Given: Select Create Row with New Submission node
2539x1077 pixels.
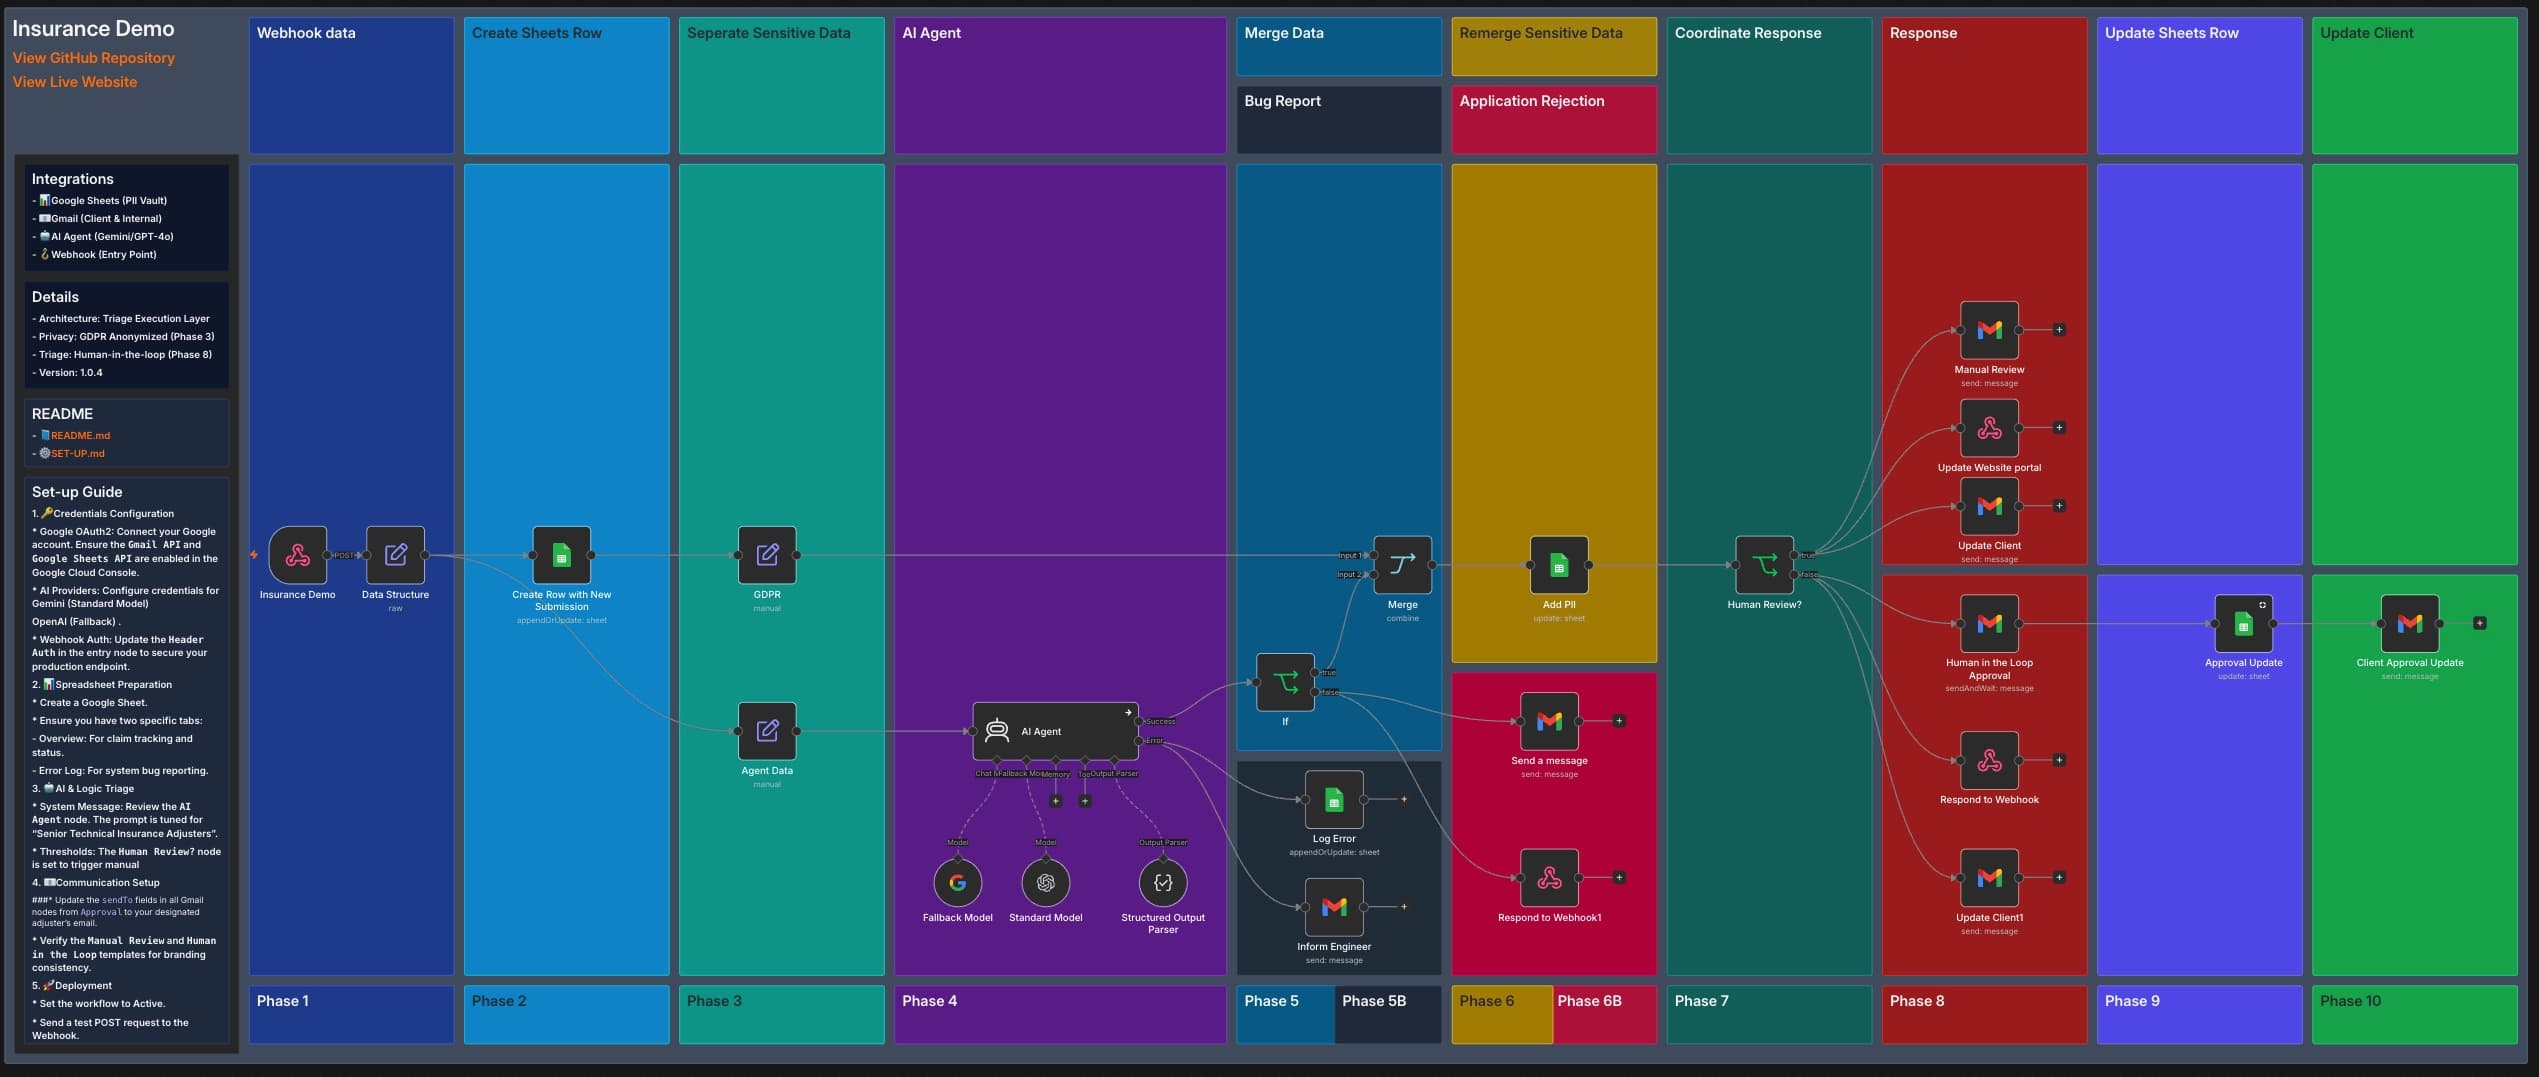Looking at the screenshot, I should click(561, 555).
